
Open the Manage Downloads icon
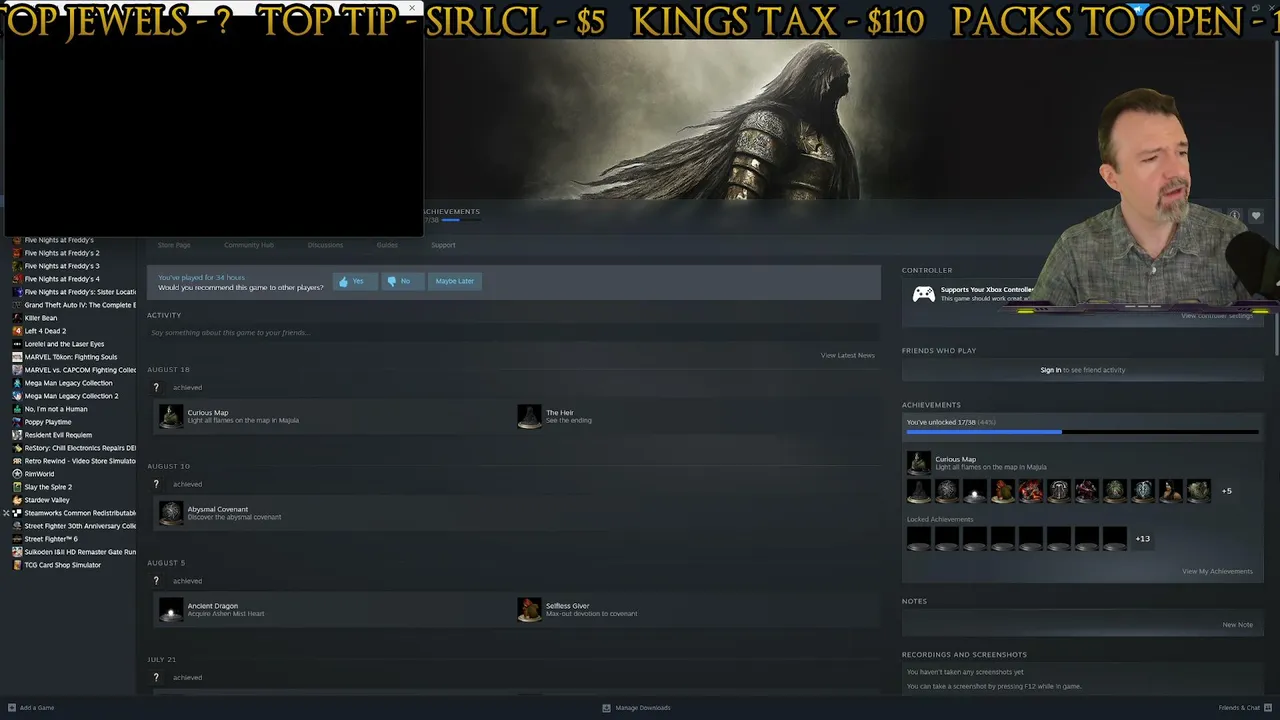[x=606, y=708]
